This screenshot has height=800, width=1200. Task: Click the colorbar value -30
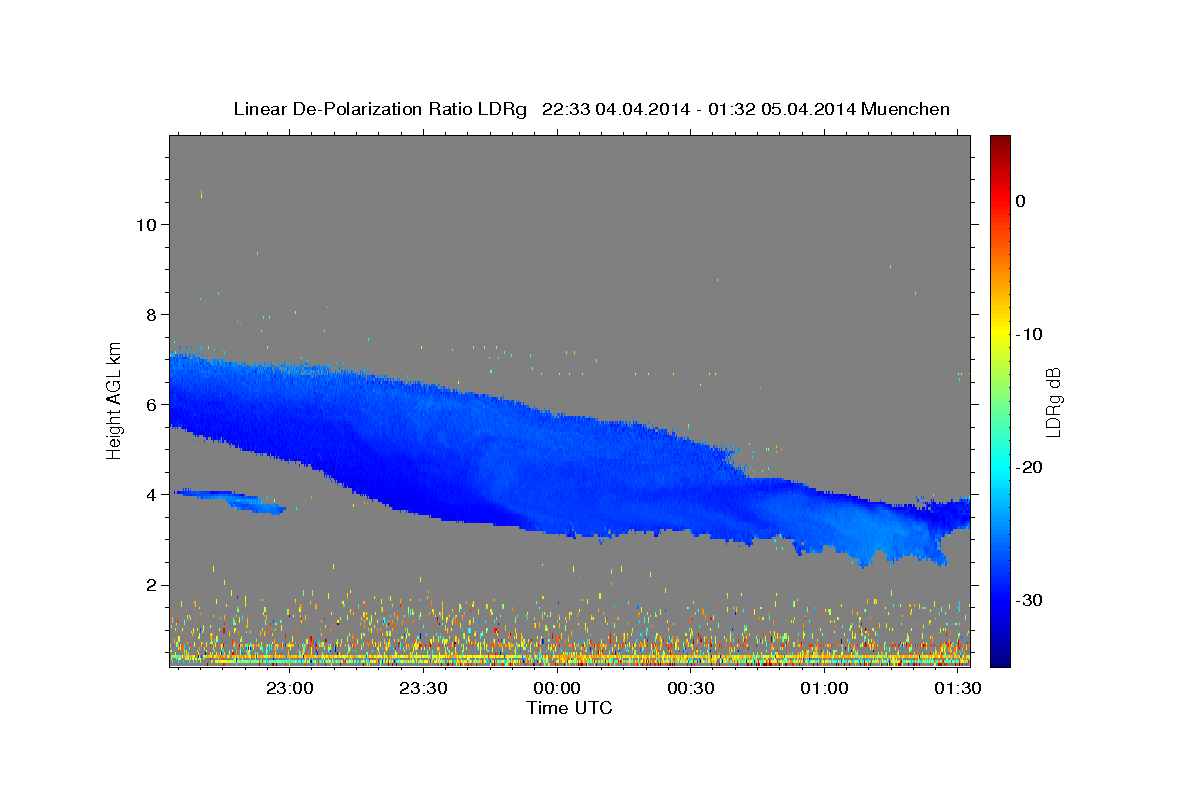click(x=1030, y=600)
